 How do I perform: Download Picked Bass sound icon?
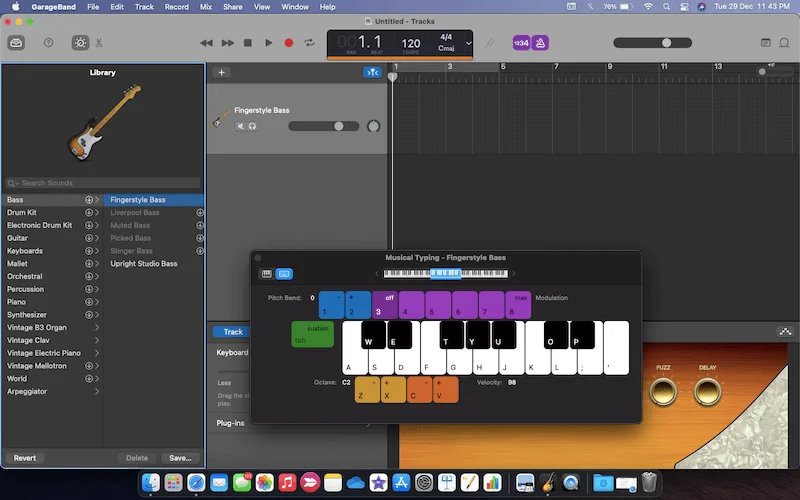pyautogui.click(x=199, y=238)
